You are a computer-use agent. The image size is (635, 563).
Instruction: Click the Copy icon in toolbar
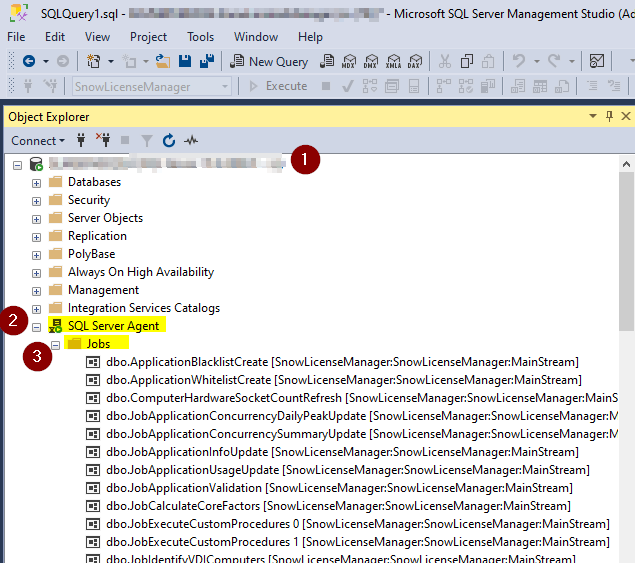point(467,61)
